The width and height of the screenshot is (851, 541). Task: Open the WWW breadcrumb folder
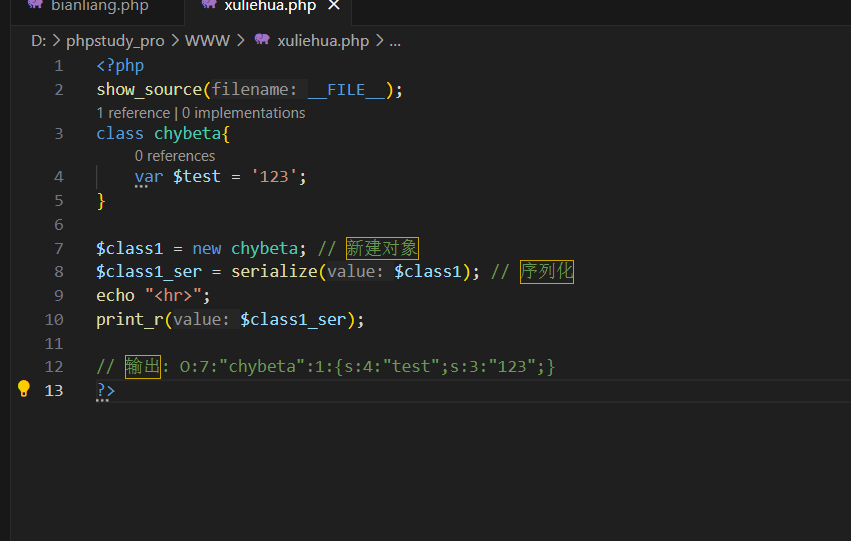point(207,41)
